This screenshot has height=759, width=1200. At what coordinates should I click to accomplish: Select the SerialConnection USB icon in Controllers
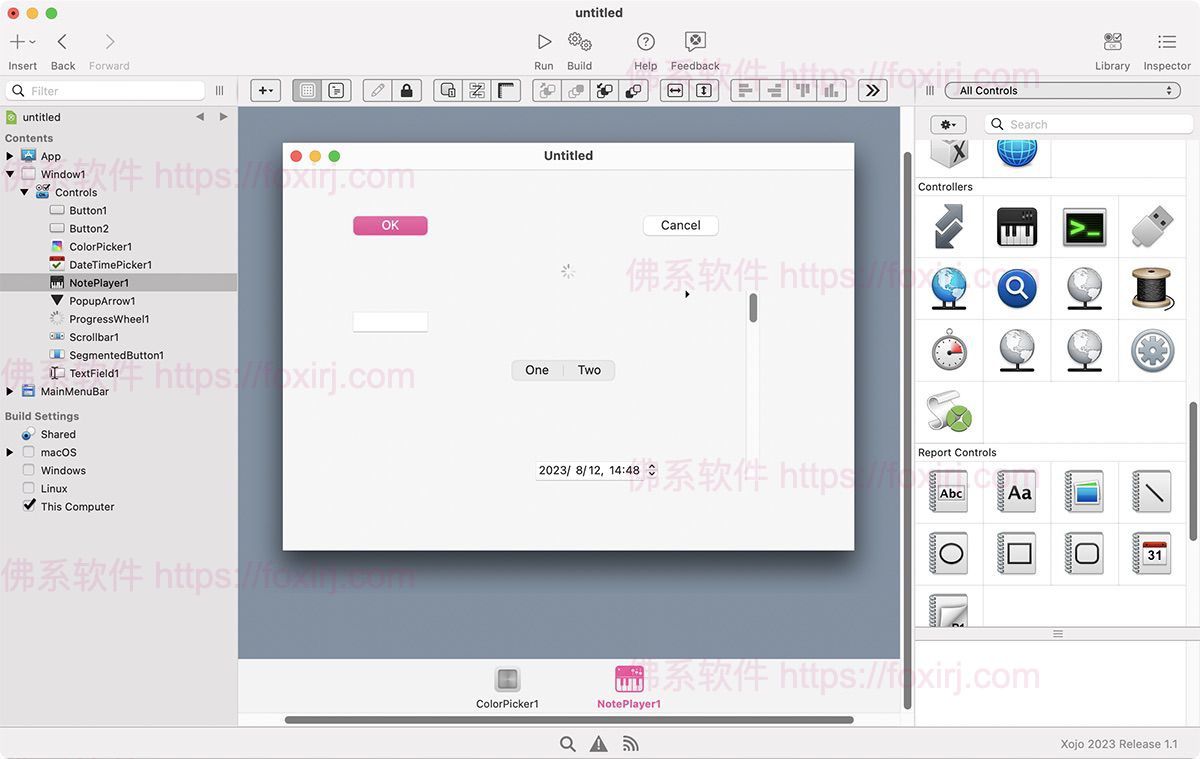click(x=1152, y=227)
